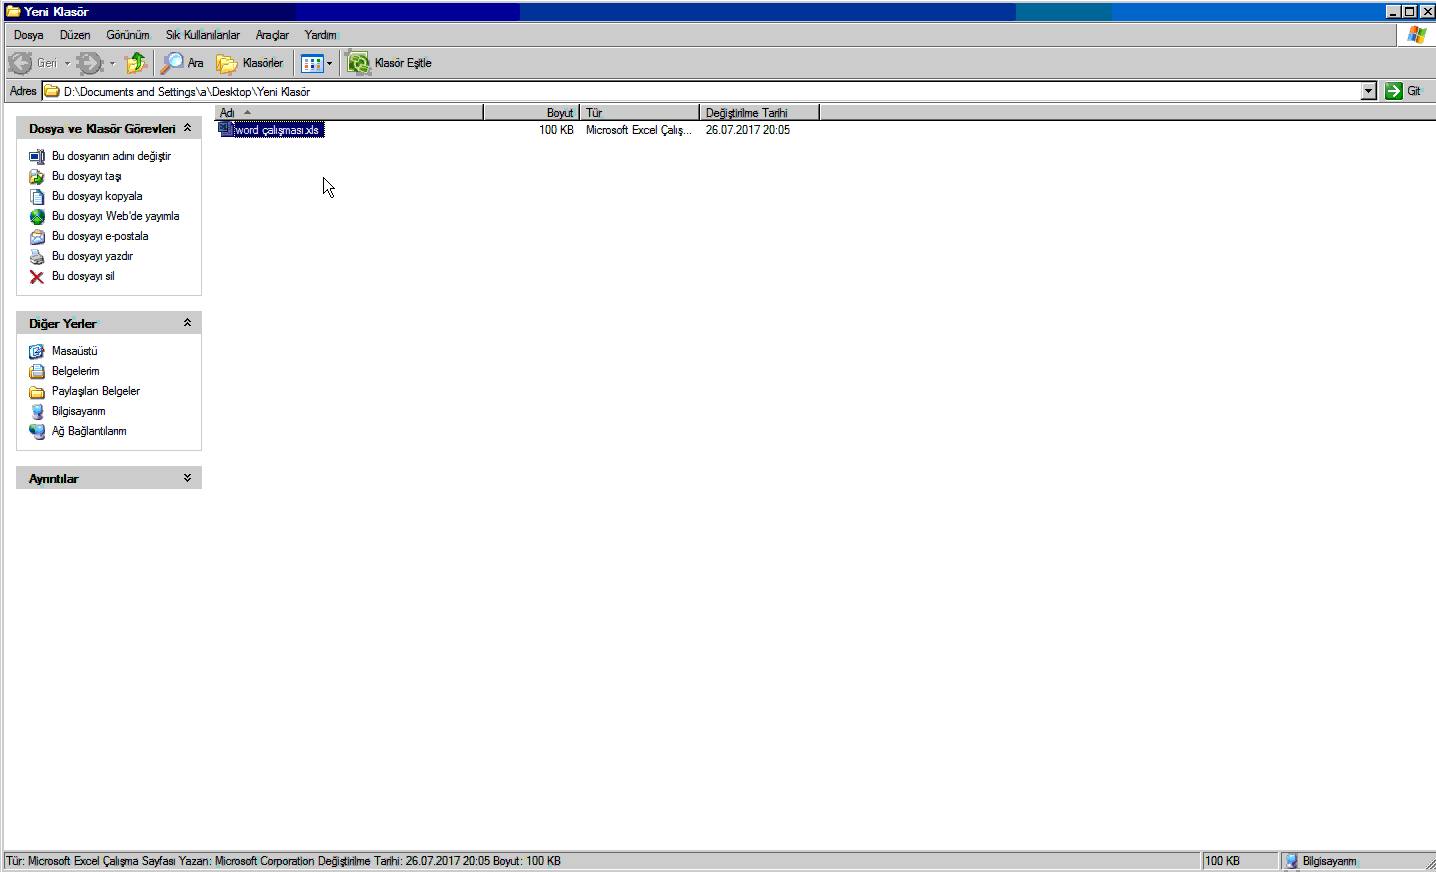Open the Ara search tool
Screen dimensions: 1436x872
[x=183, y=63]
